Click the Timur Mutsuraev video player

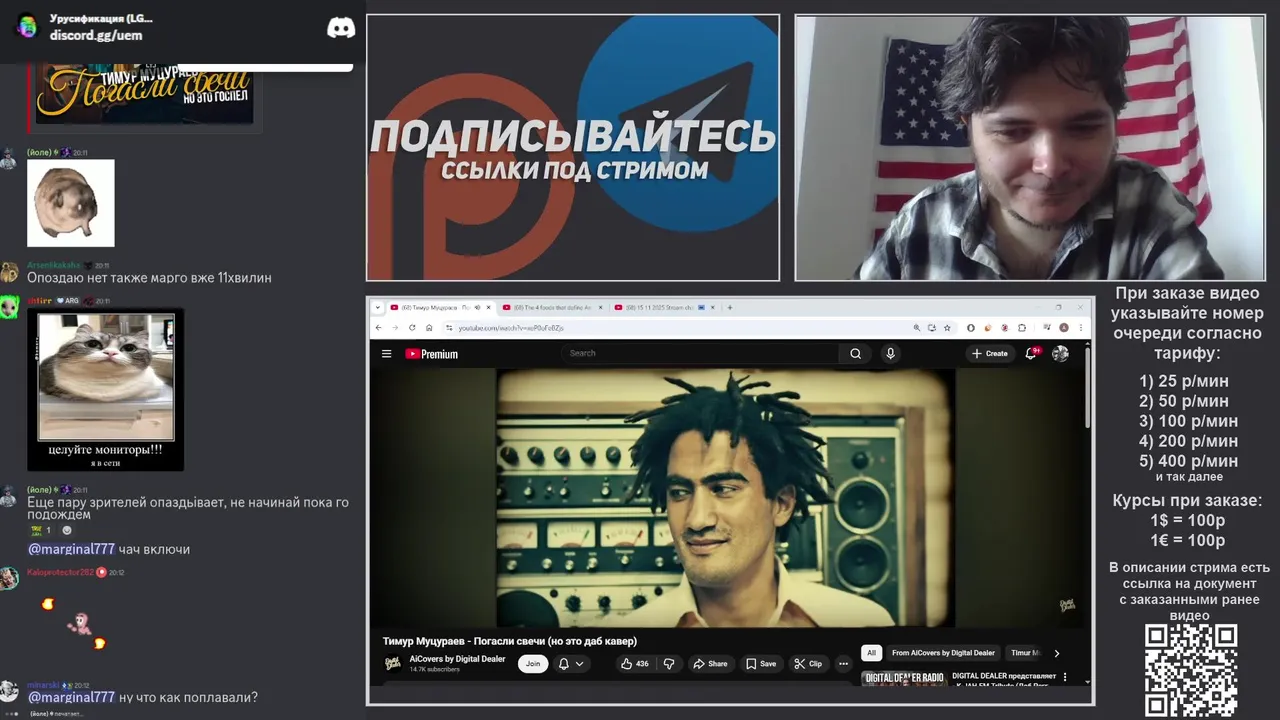click(x=727, y=497)
